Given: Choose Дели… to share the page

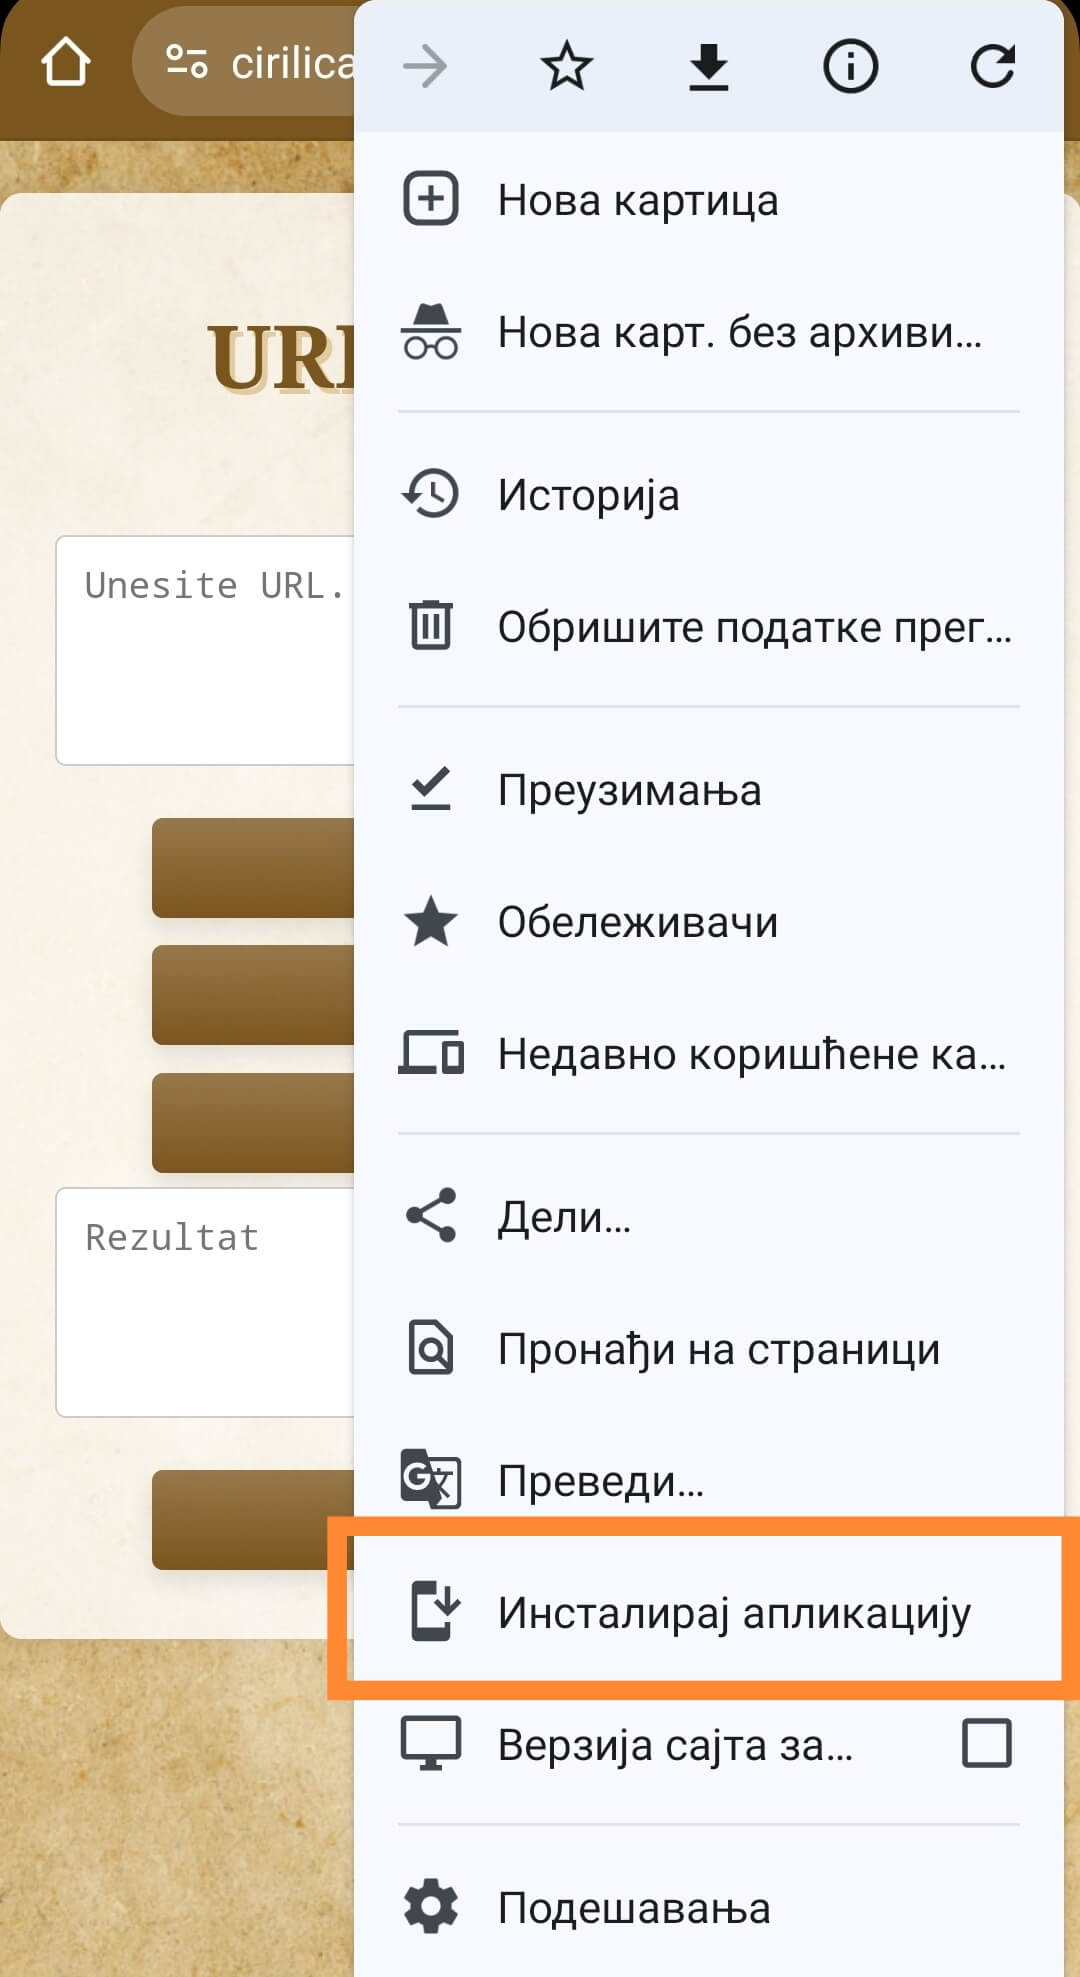Looking at the screenshot, I should 709,1216.
